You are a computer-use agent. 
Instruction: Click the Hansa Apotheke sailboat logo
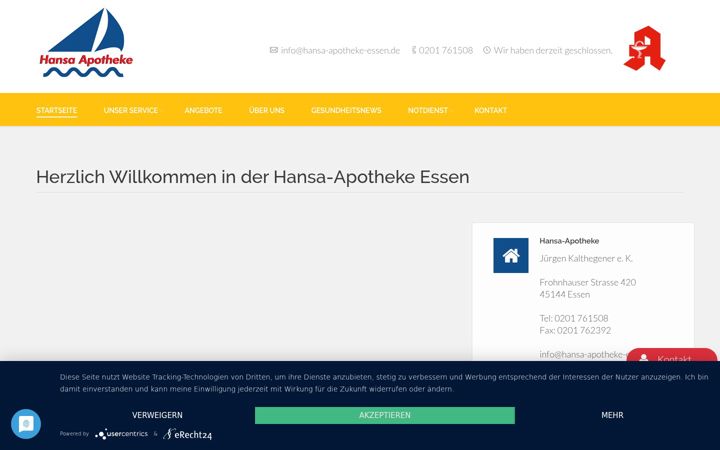[86, 43]
